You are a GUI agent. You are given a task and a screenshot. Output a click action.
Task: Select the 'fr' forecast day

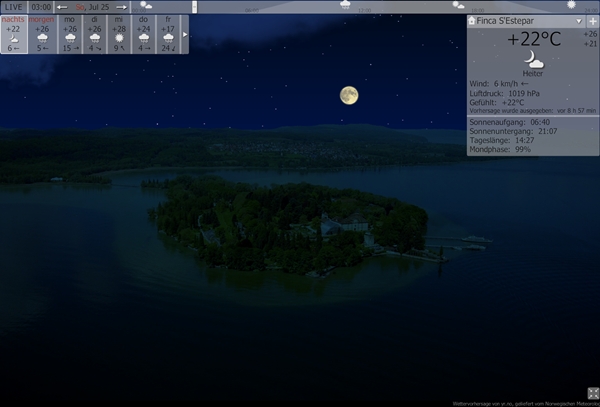(x=168, y=34)
